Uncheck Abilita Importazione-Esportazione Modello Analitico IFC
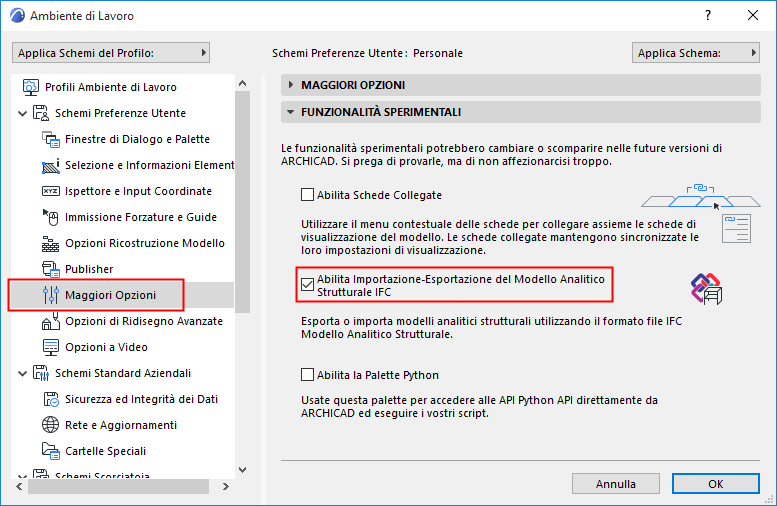The height and width of the screenshot is (506, 777). click(x=307, y=284)
